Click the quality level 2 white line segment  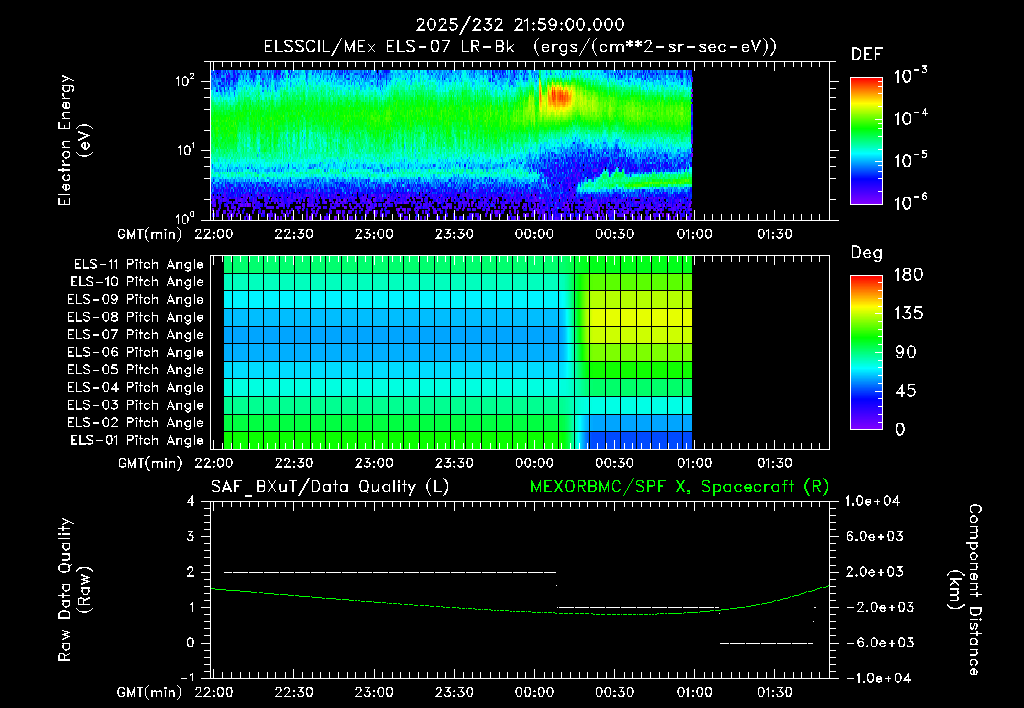tap(390, 572)
